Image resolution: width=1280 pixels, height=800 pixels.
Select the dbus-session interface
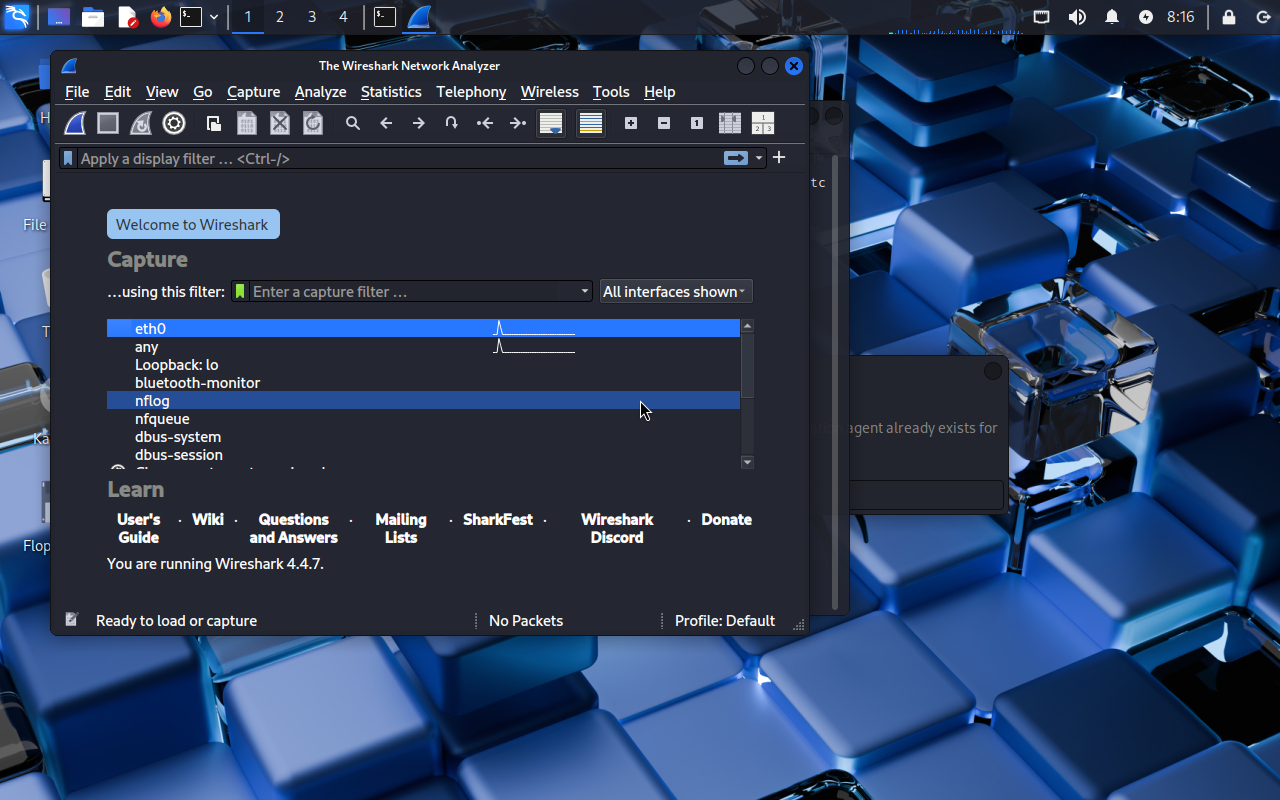tap(423, 454)
